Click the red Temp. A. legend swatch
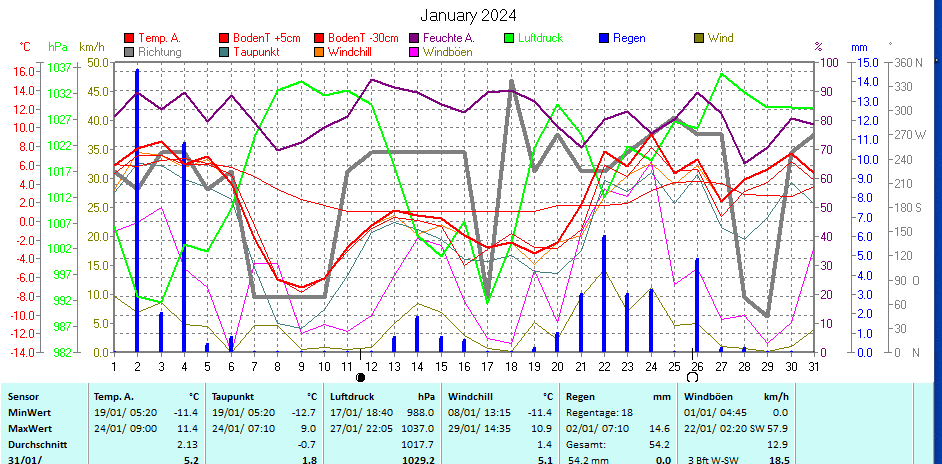Screen dimensions: 942x464 click(x=129, y=38)
